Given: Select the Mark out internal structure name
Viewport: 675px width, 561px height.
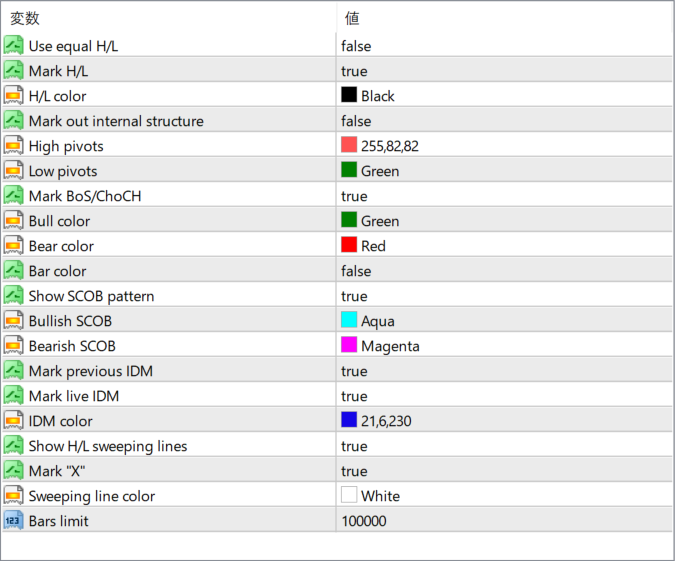Looking at the screenshot, I should tap(116, 121).
